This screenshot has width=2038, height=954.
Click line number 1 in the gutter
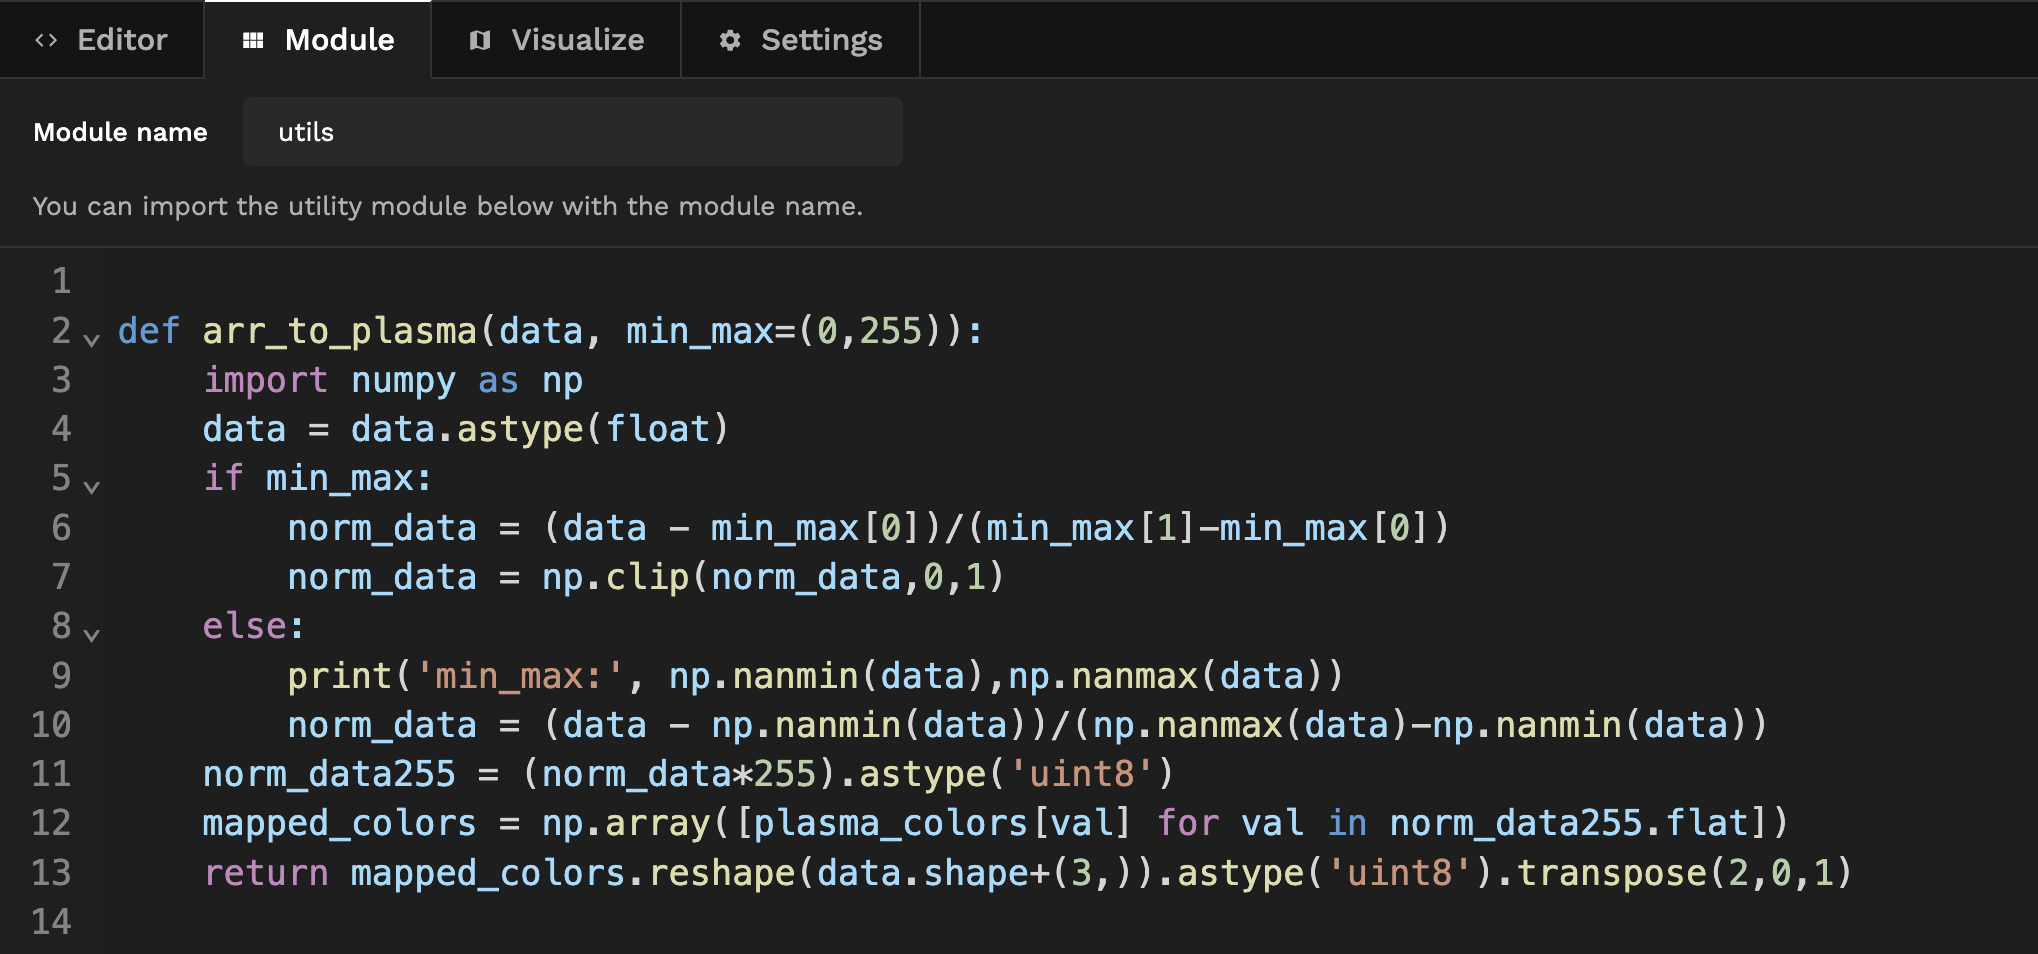[61, 281]
